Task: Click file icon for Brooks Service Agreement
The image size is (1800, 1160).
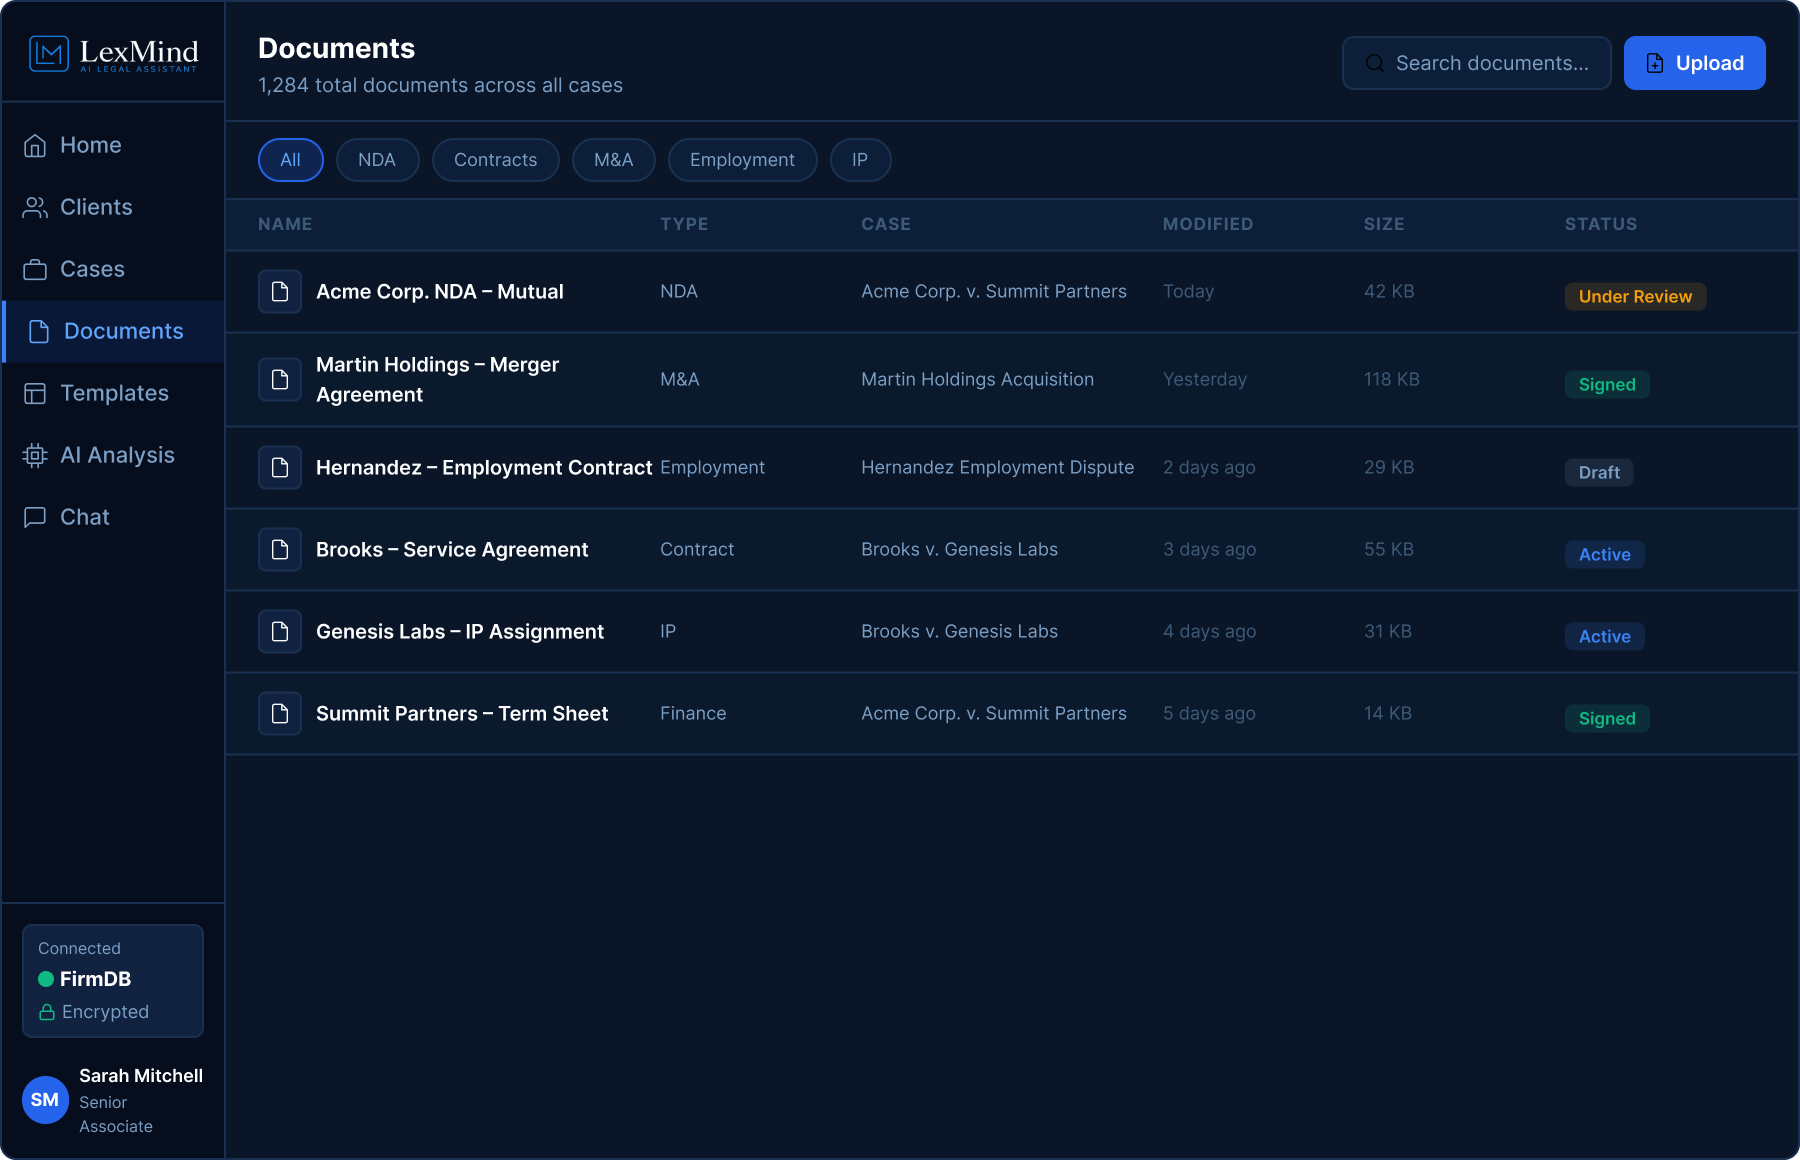Action: point(280,550)
